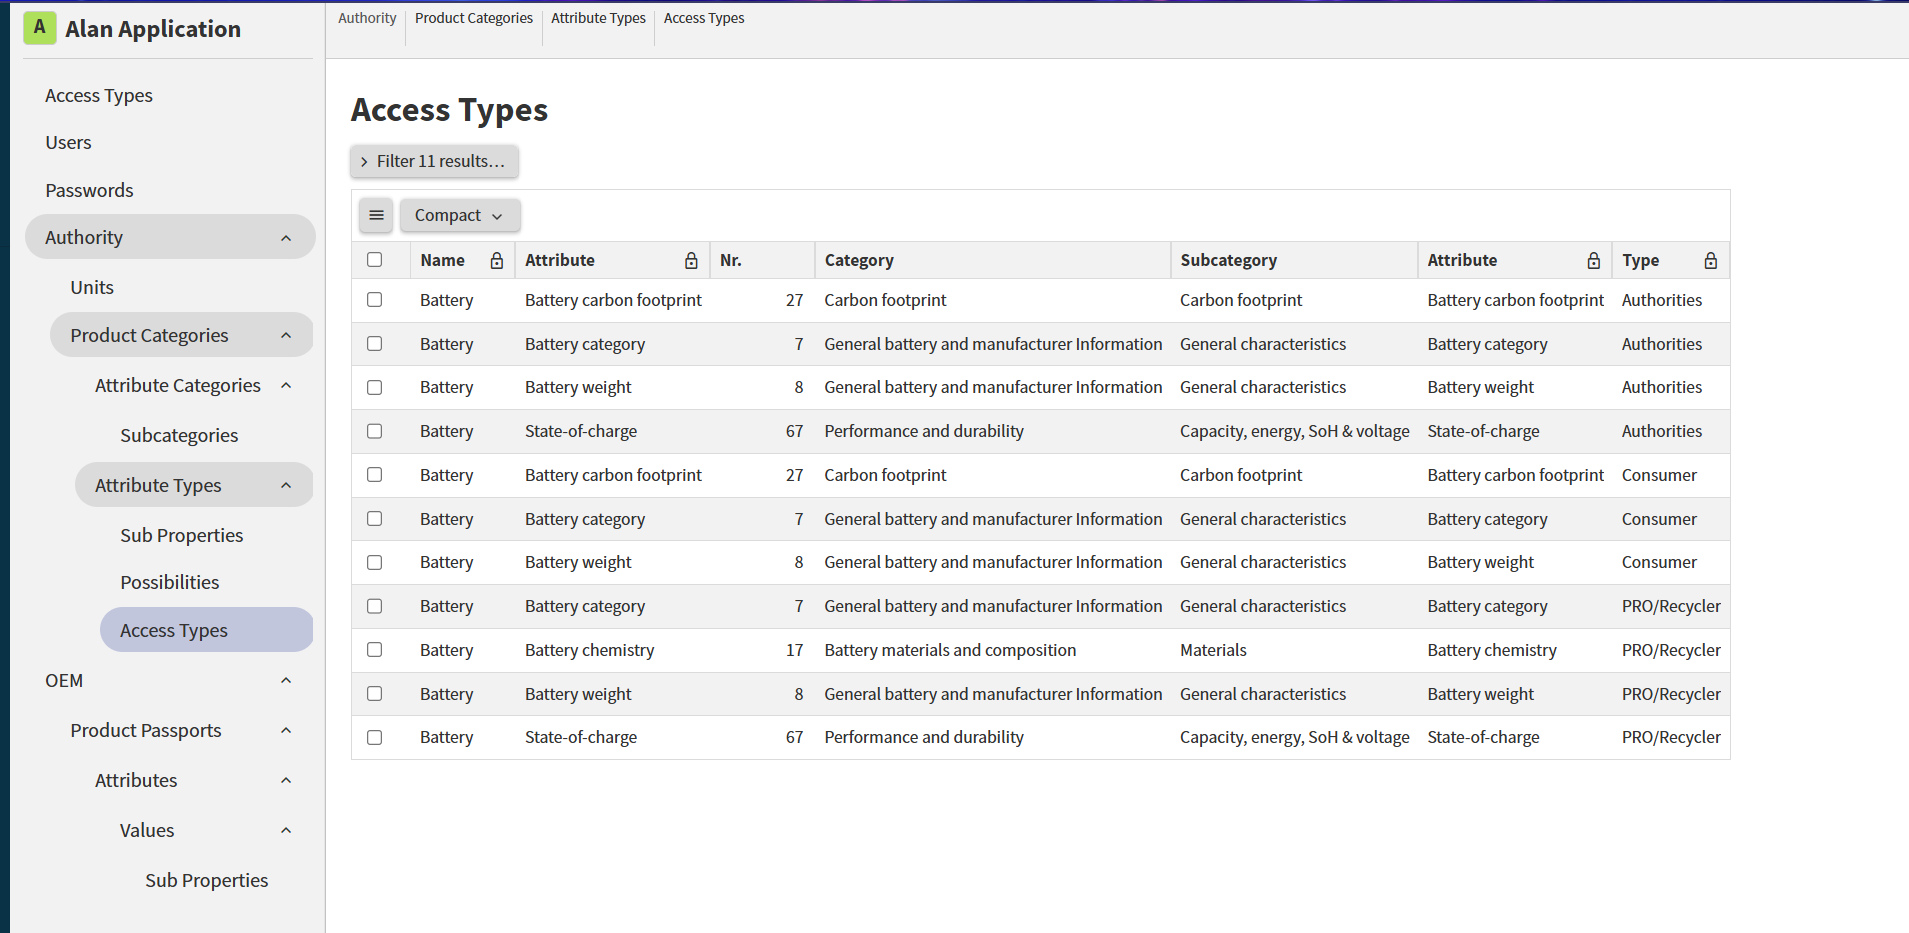Click lock icon in Attribute header beside Type
The height and width of the screenshot is (933, 1909).
(1593, 261)
